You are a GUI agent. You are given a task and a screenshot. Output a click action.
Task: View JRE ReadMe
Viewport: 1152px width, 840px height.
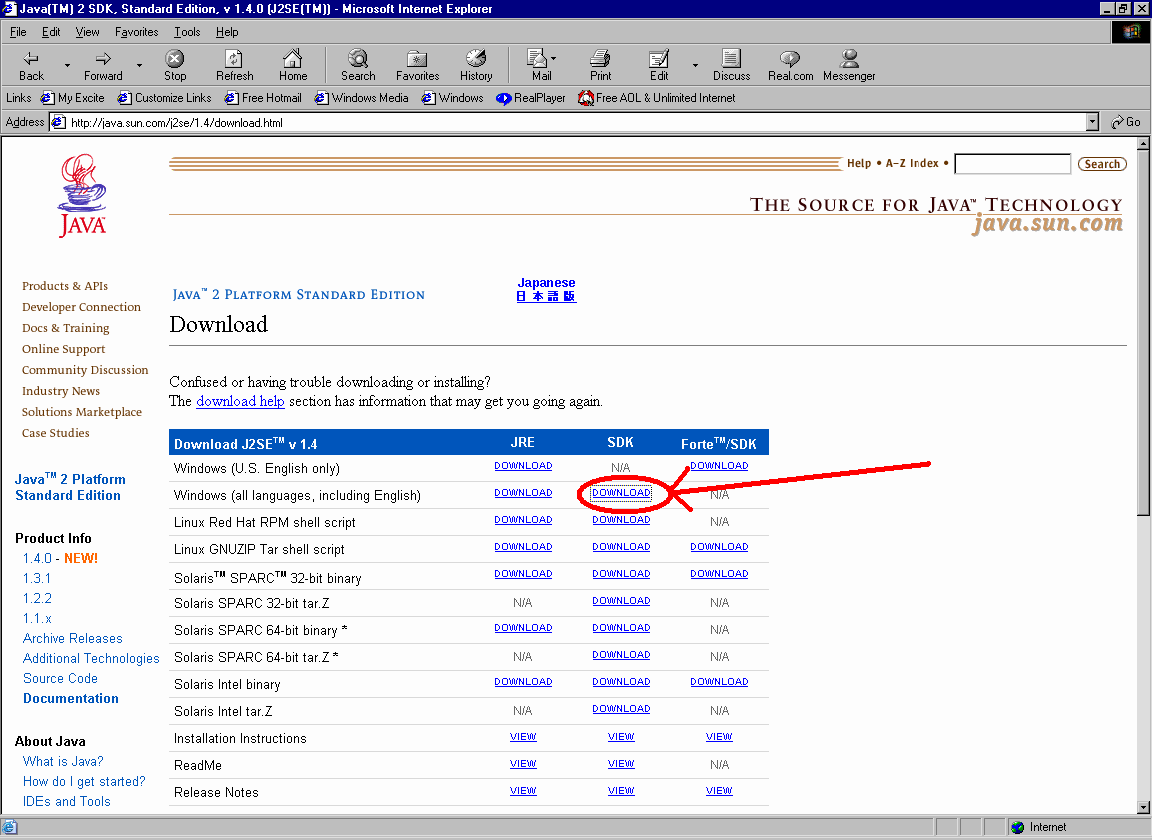[523, 764]
